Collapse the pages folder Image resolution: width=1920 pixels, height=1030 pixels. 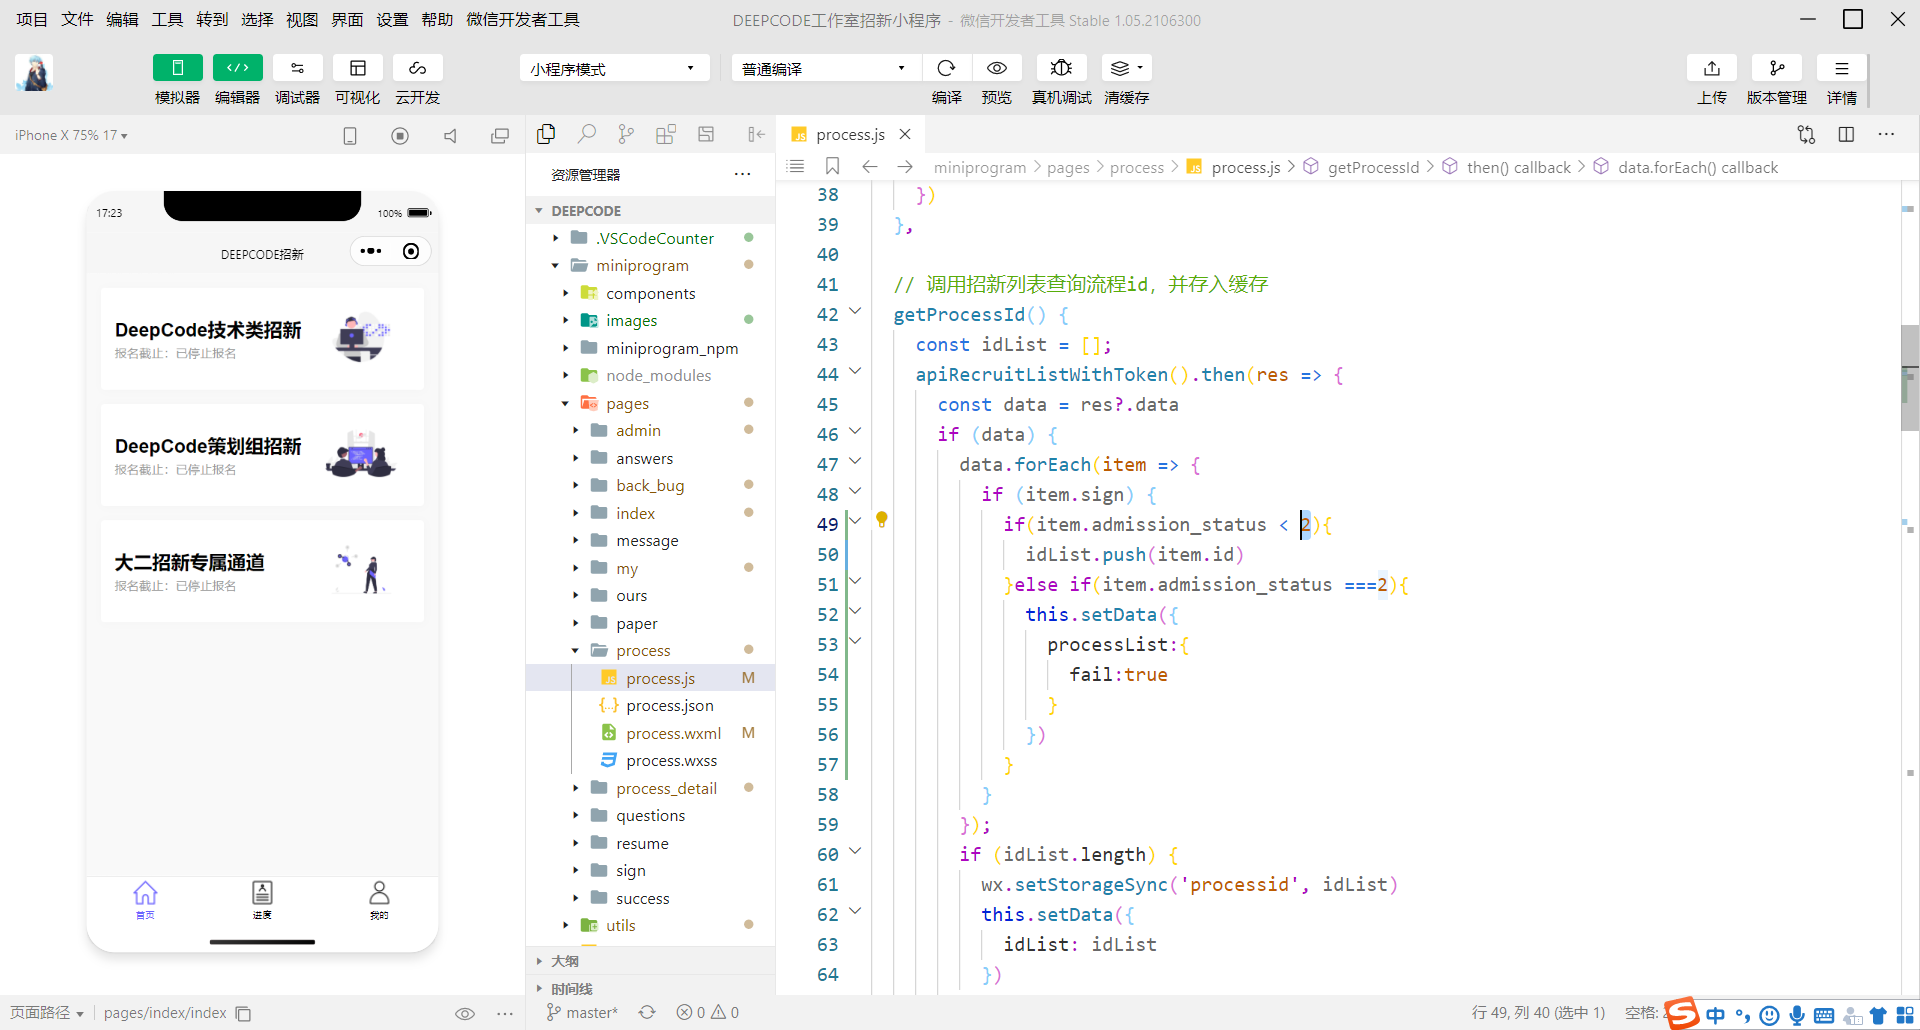(x=650, y=403)
